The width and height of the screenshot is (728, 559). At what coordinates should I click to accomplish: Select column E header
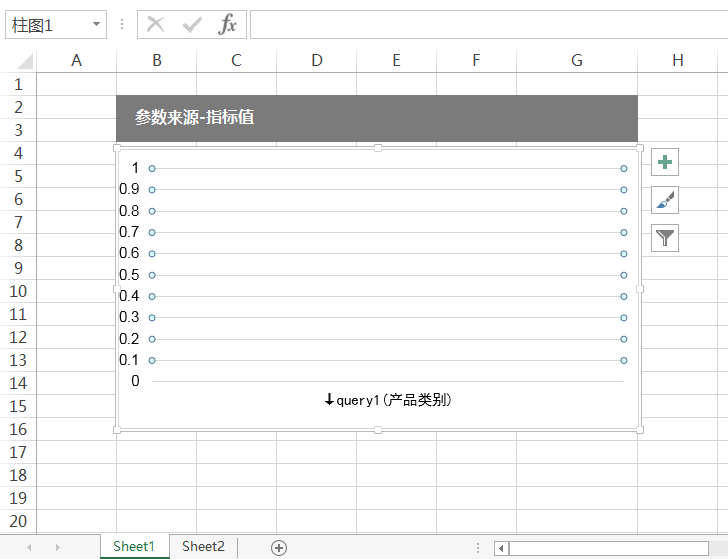click(396, 60)
